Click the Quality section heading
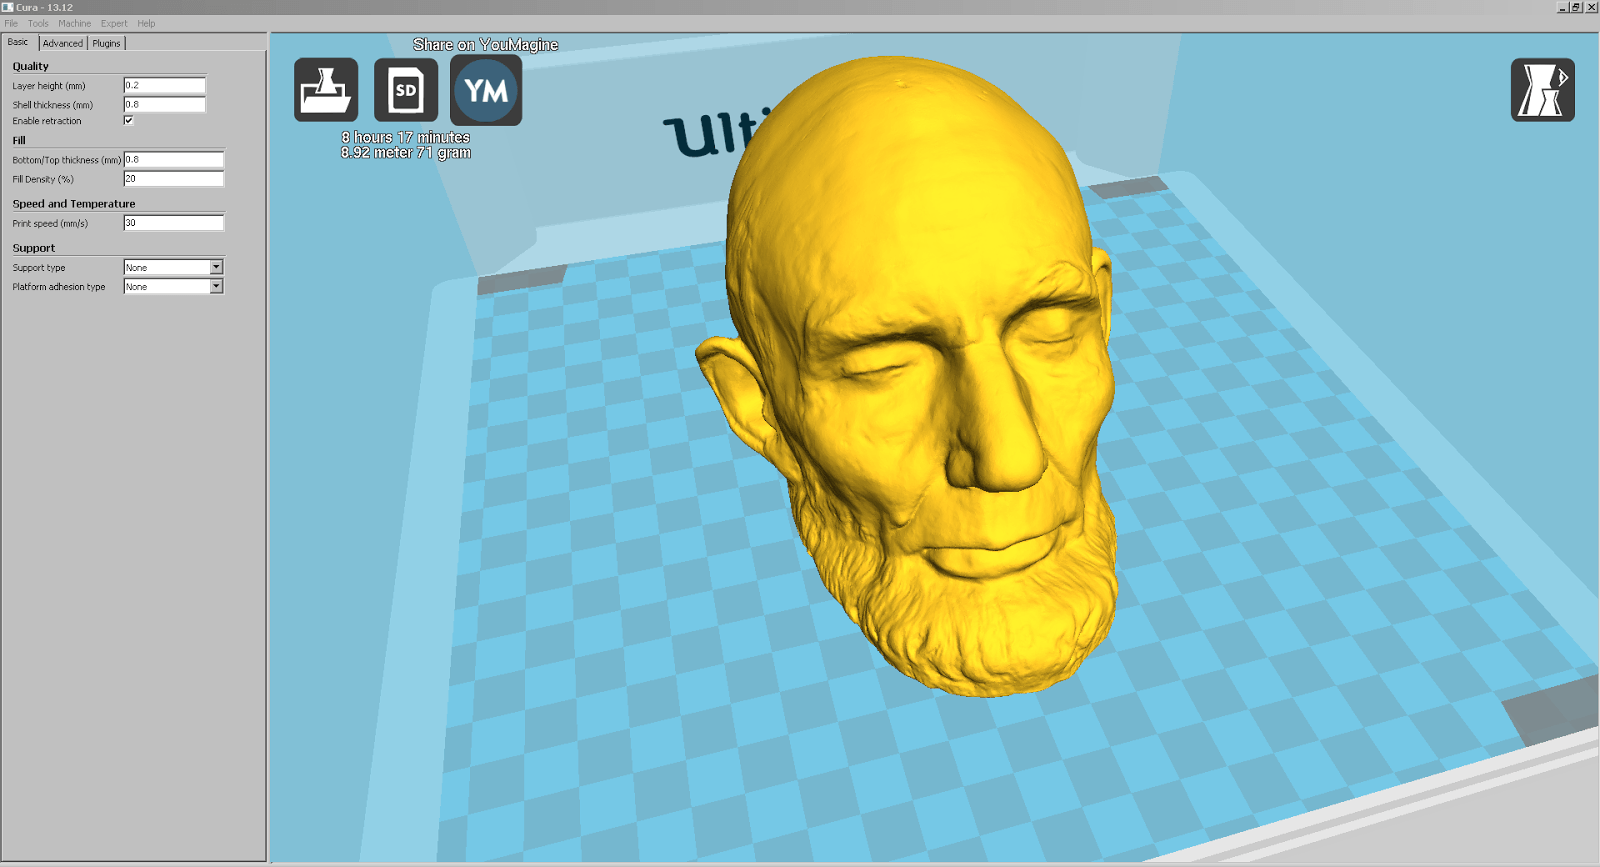 [x=30, y=66]
